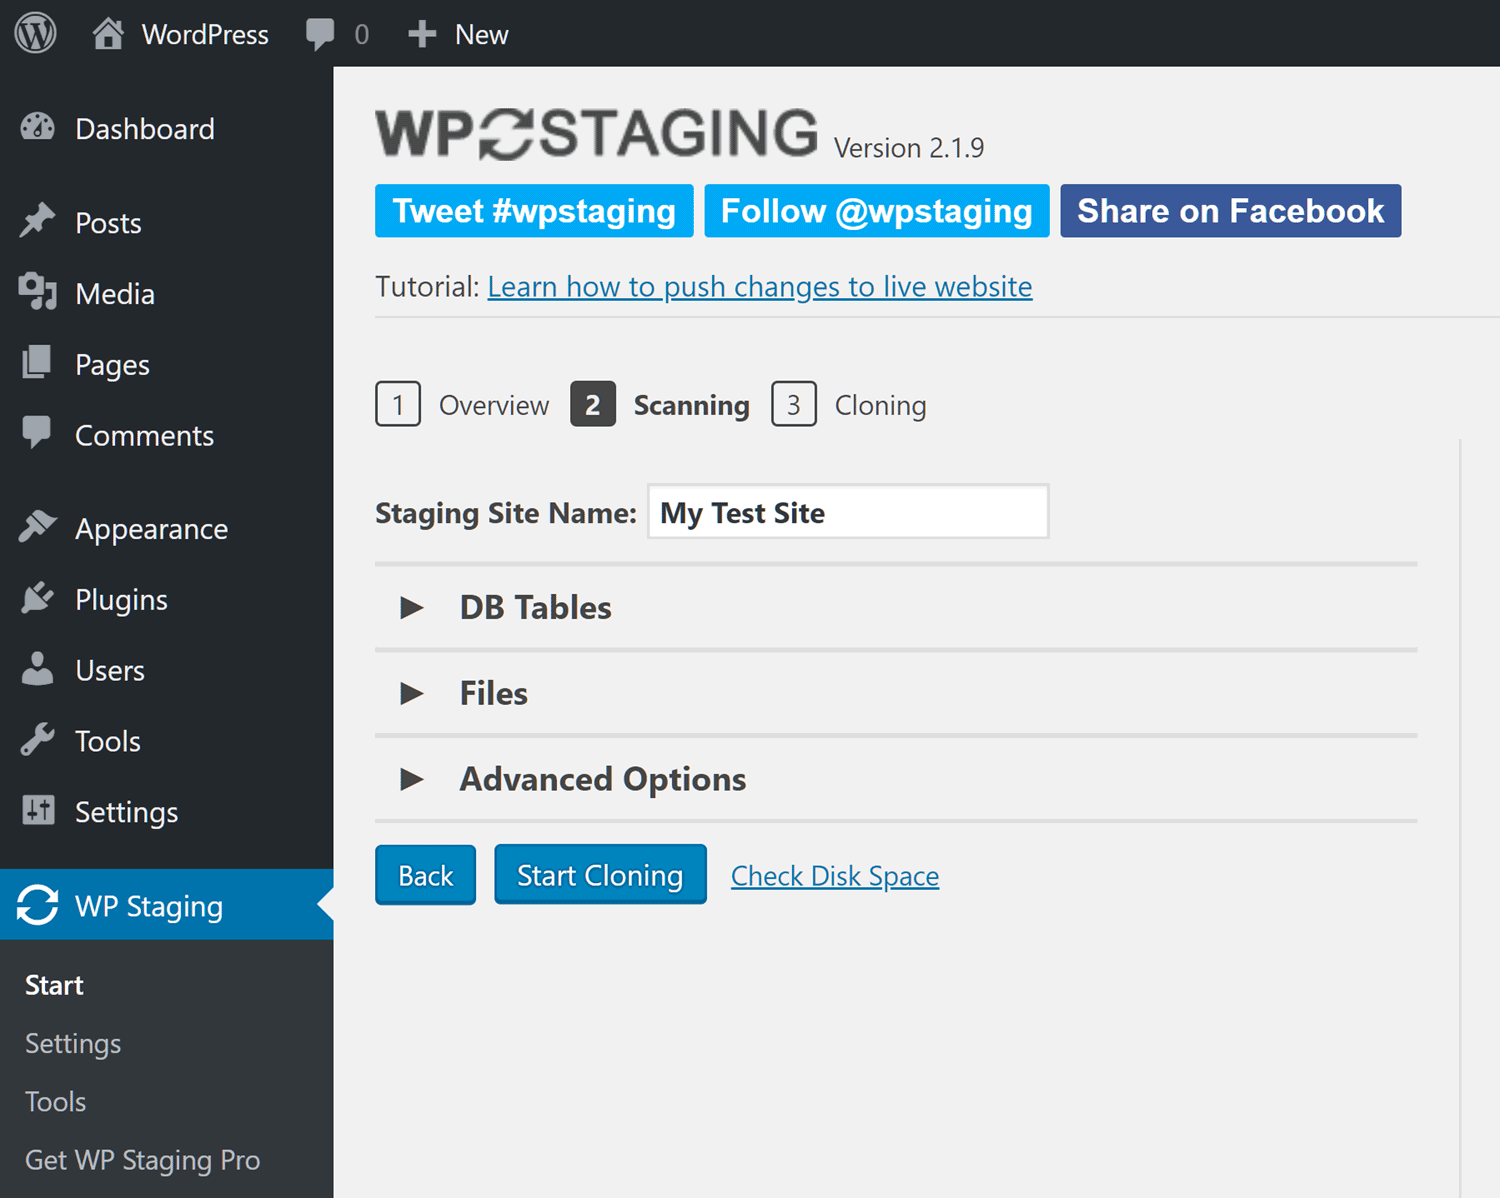The height and width of the screenshot is (1198, 1500).
Task: Click the Advanced Options heading
Action: [603, 779]
